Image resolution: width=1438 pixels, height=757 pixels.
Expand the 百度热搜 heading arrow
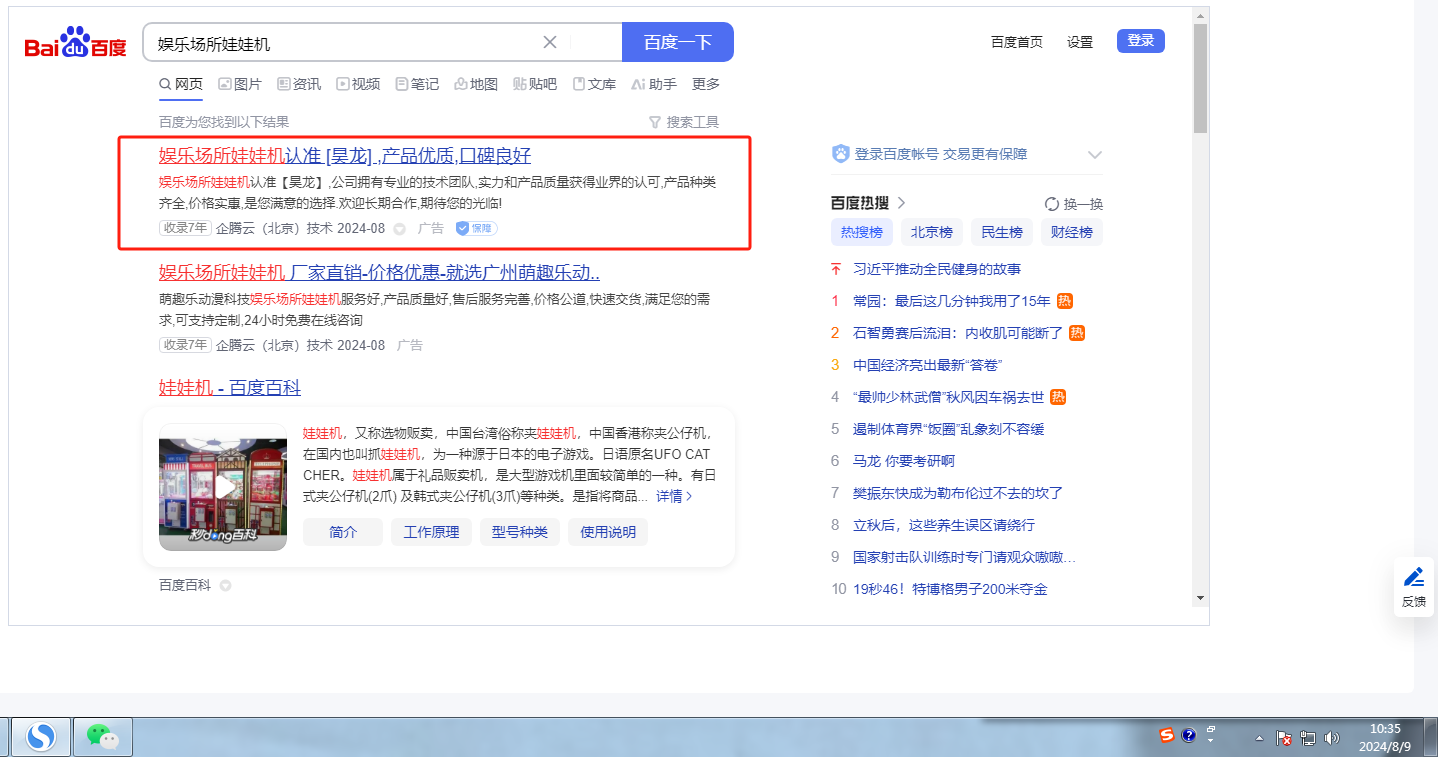click(901, 203)
